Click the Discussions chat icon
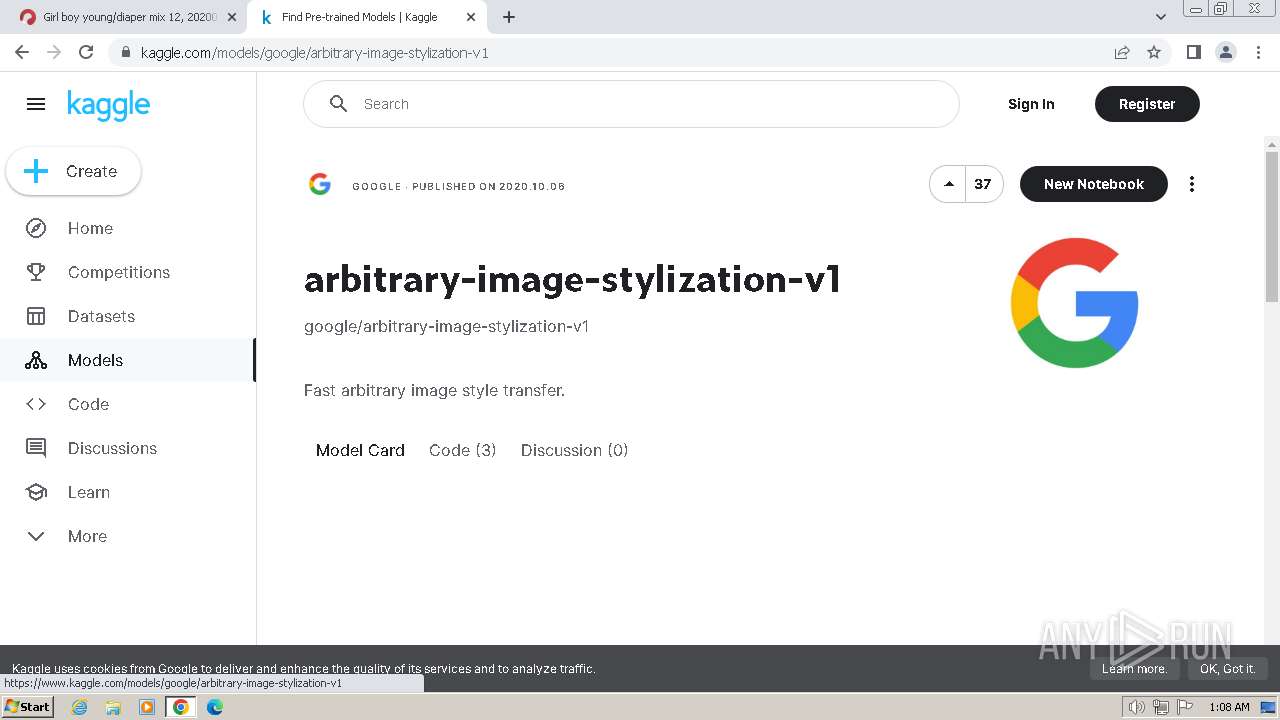 [x=36, y=448]
